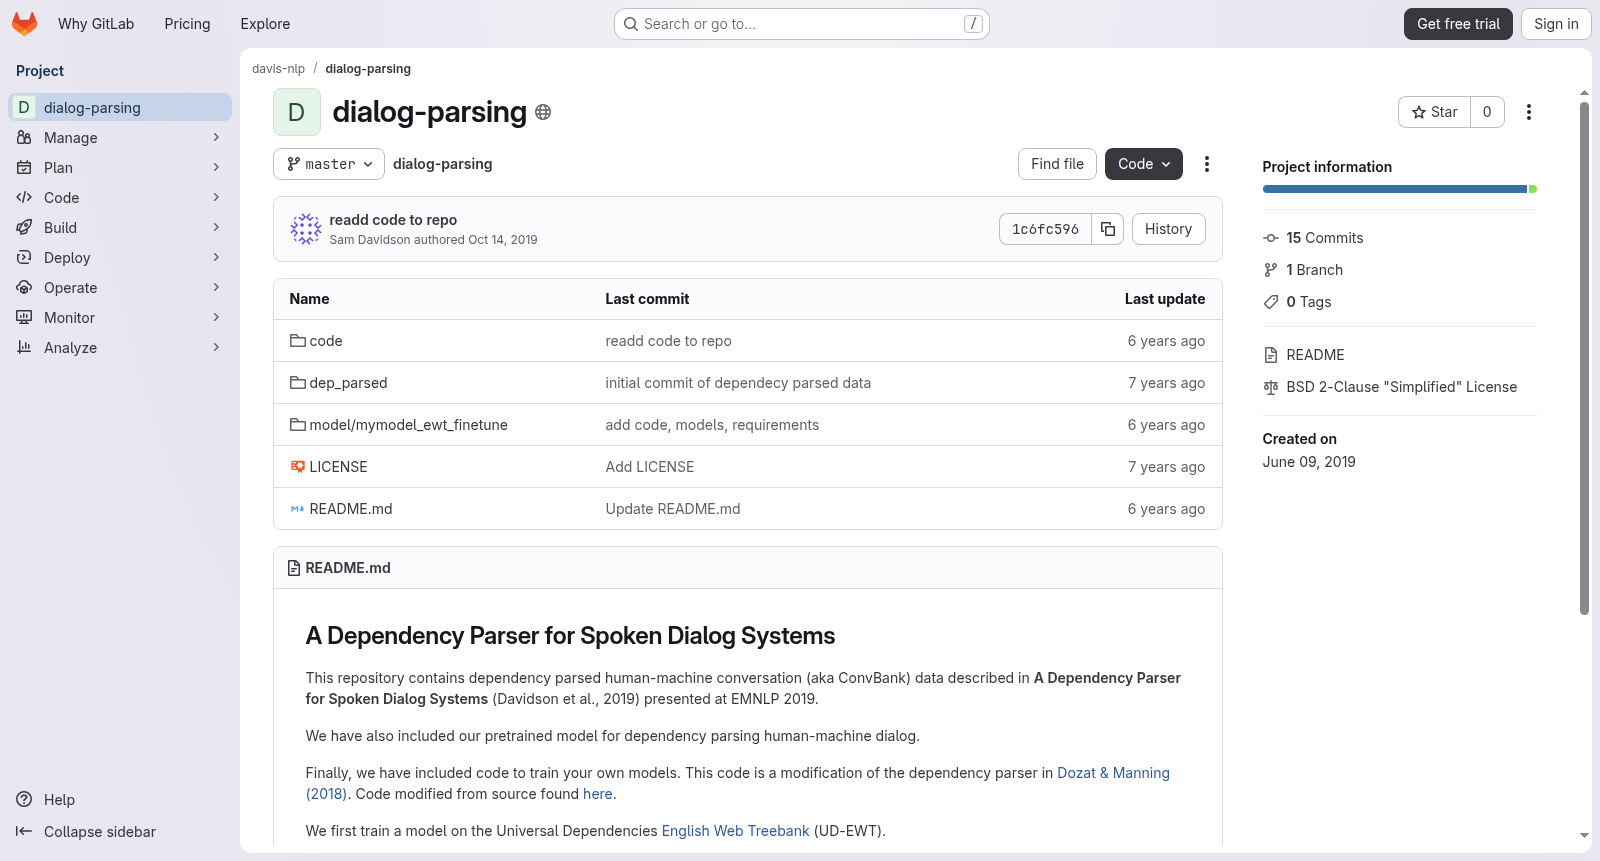Expand the Build sidebar section

[x=216, y=227]
